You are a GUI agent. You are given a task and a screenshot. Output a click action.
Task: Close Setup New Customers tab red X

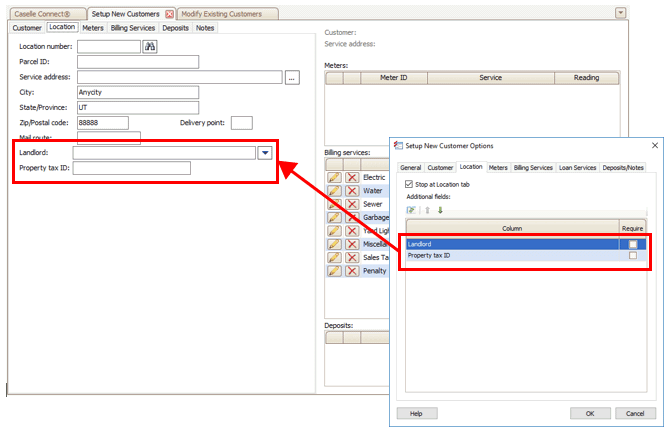tap(169, 14)
